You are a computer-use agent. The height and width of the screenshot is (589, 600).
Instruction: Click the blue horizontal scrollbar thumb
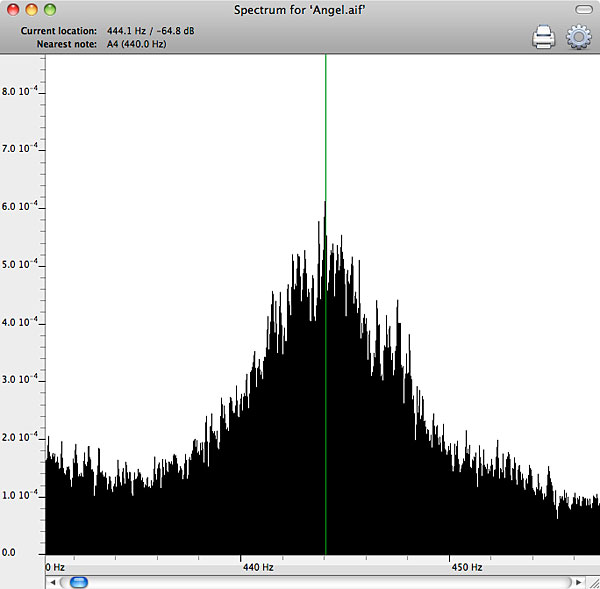pos(77,581)
